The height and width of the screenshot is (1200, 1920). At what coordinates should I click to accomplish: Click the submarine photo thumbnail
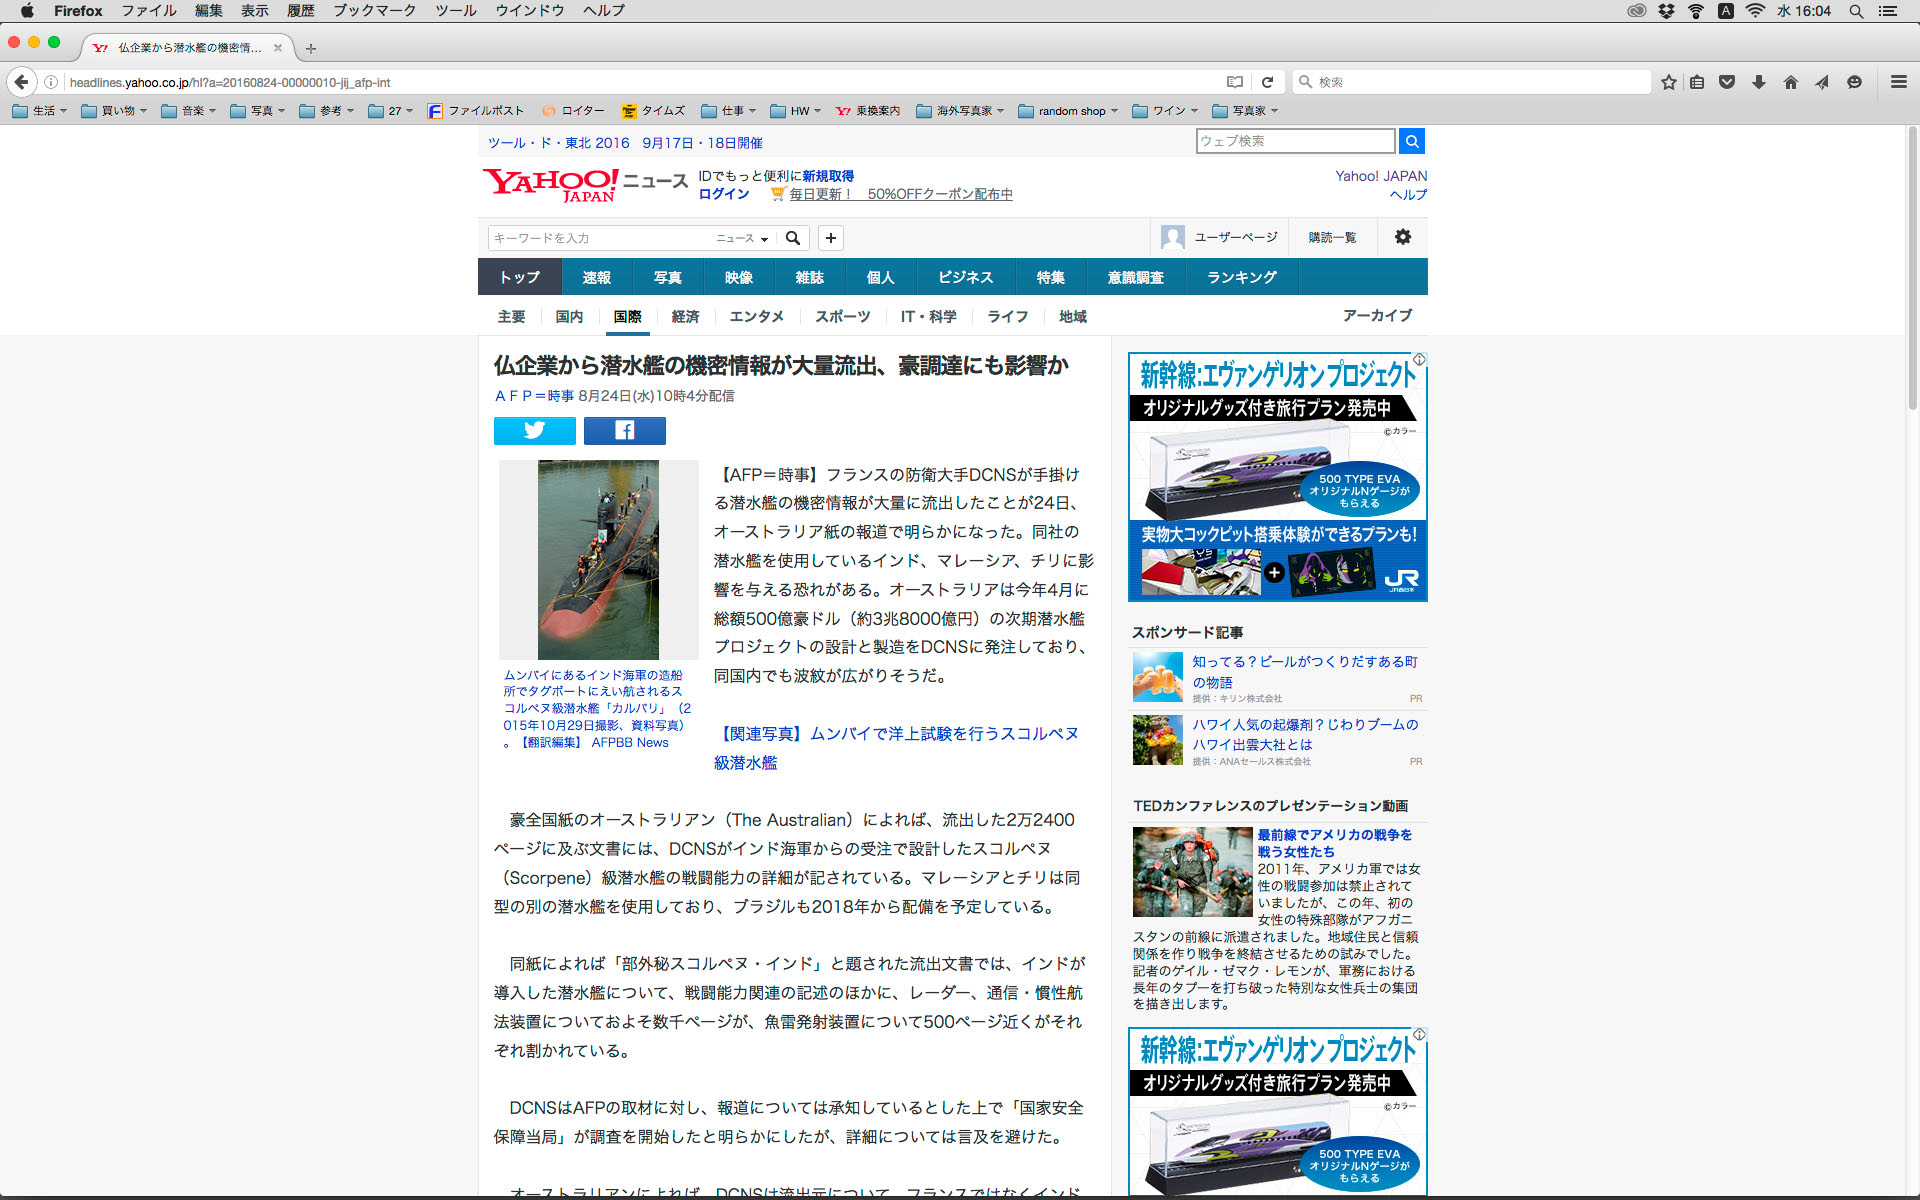[x=598, y=559]
